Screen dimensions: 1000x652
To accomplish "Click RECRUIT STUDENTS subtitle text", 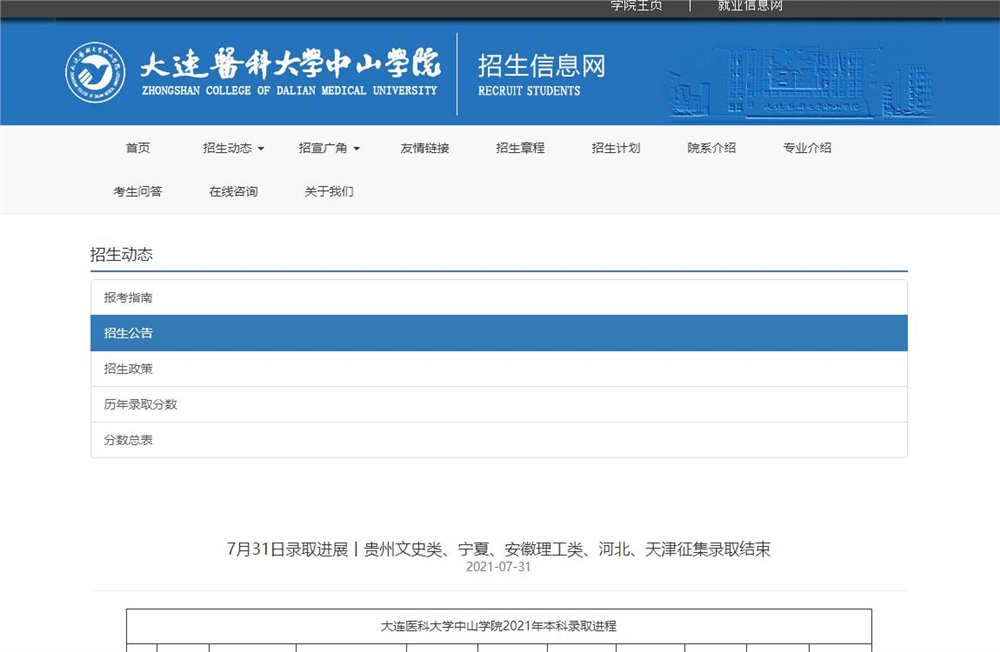I will (x=529, y=91).
